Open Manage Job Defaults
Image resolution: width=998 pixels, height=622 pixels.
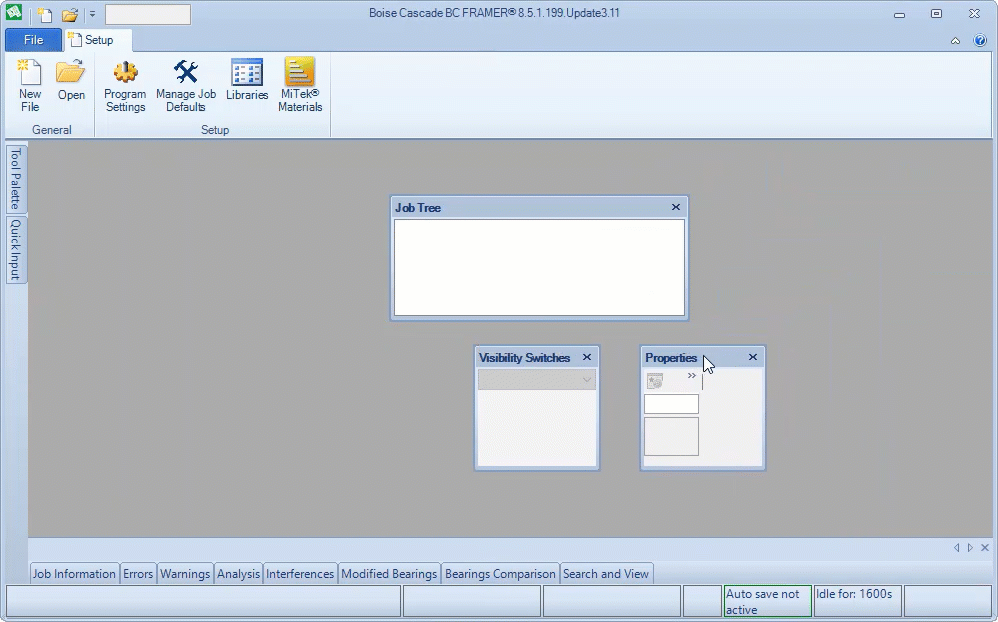tap(186, 86)
